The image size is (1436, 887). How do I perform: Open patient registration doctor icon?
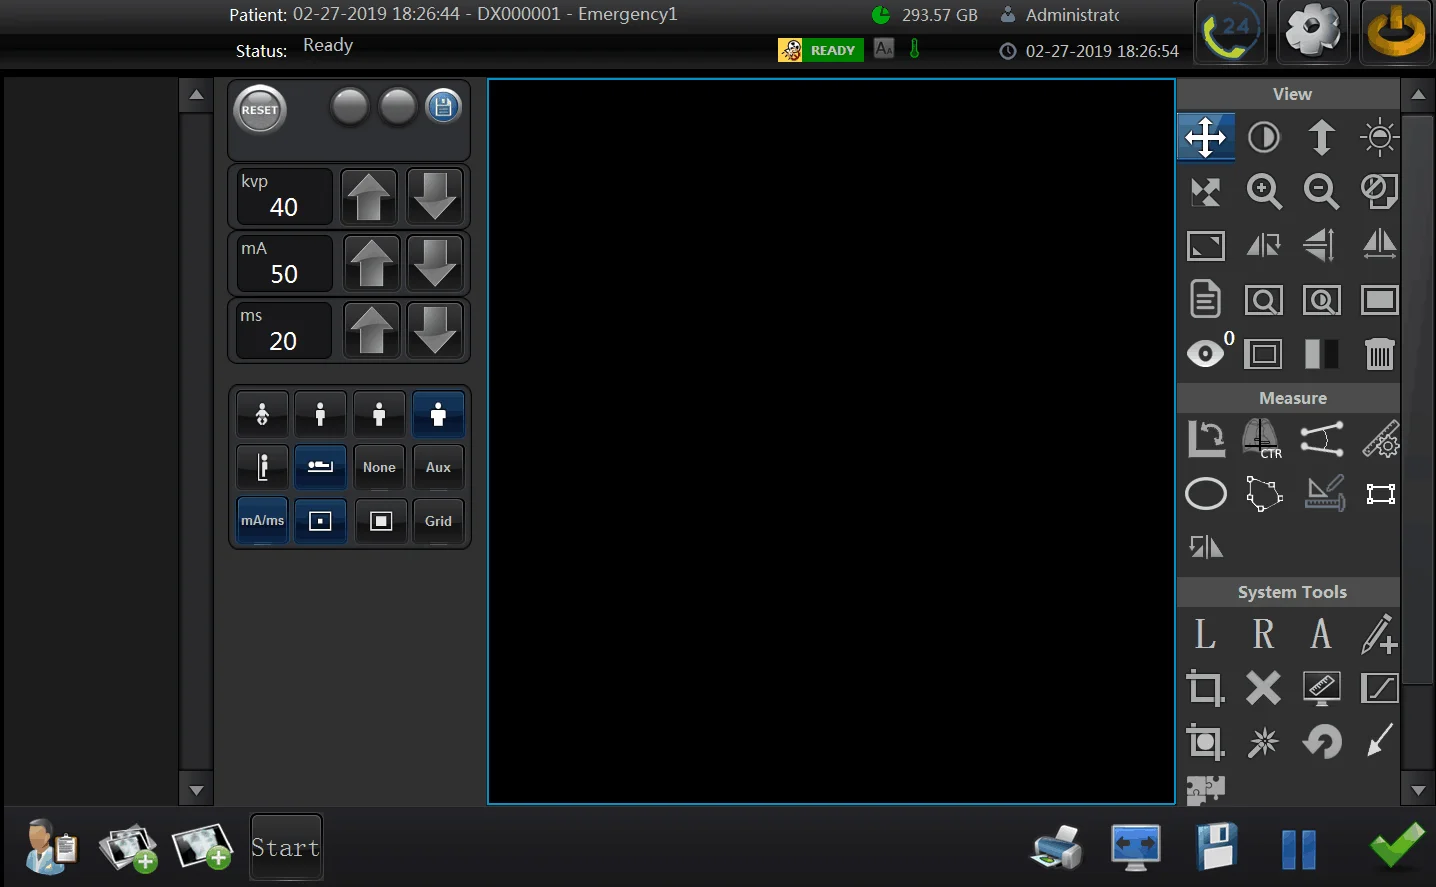coord(50,847)
